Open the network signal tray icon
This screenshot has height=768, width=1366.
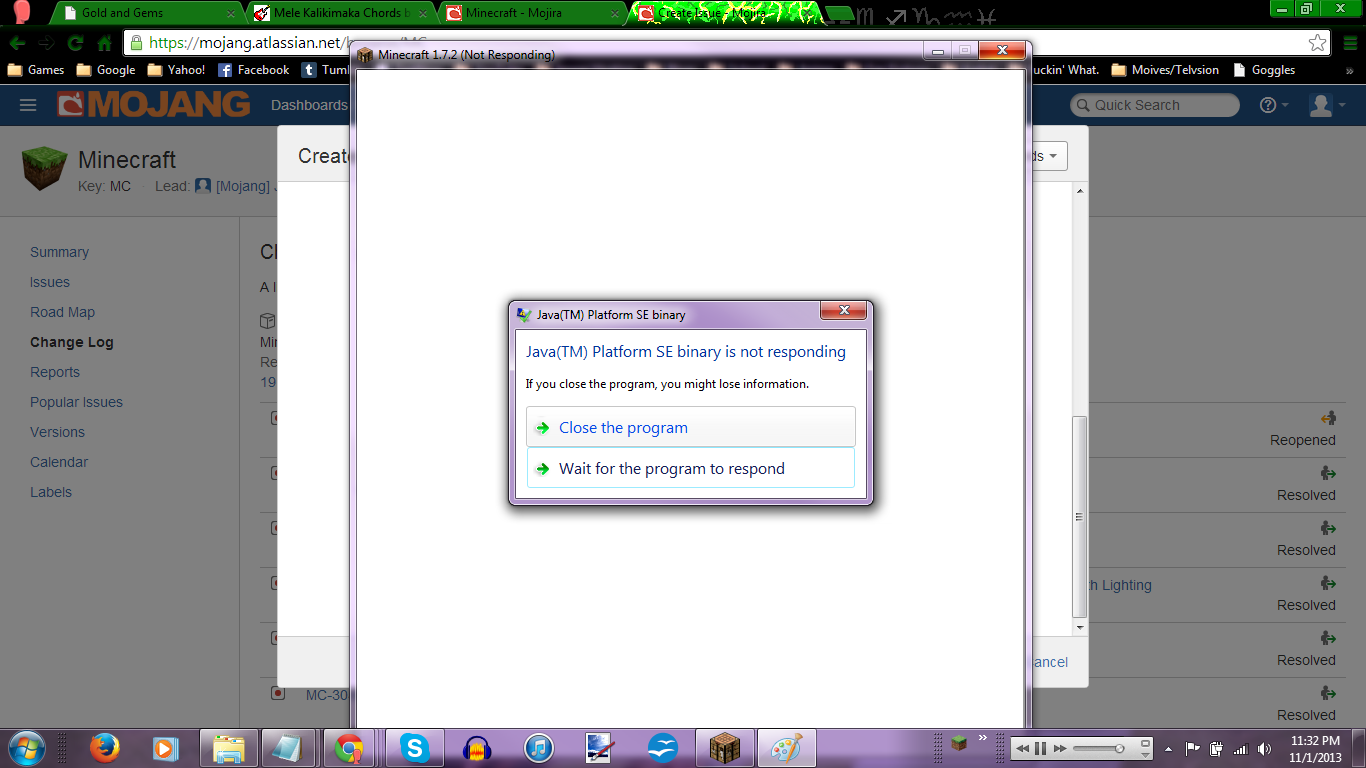pyautogui.click(x=1241, y=748)
